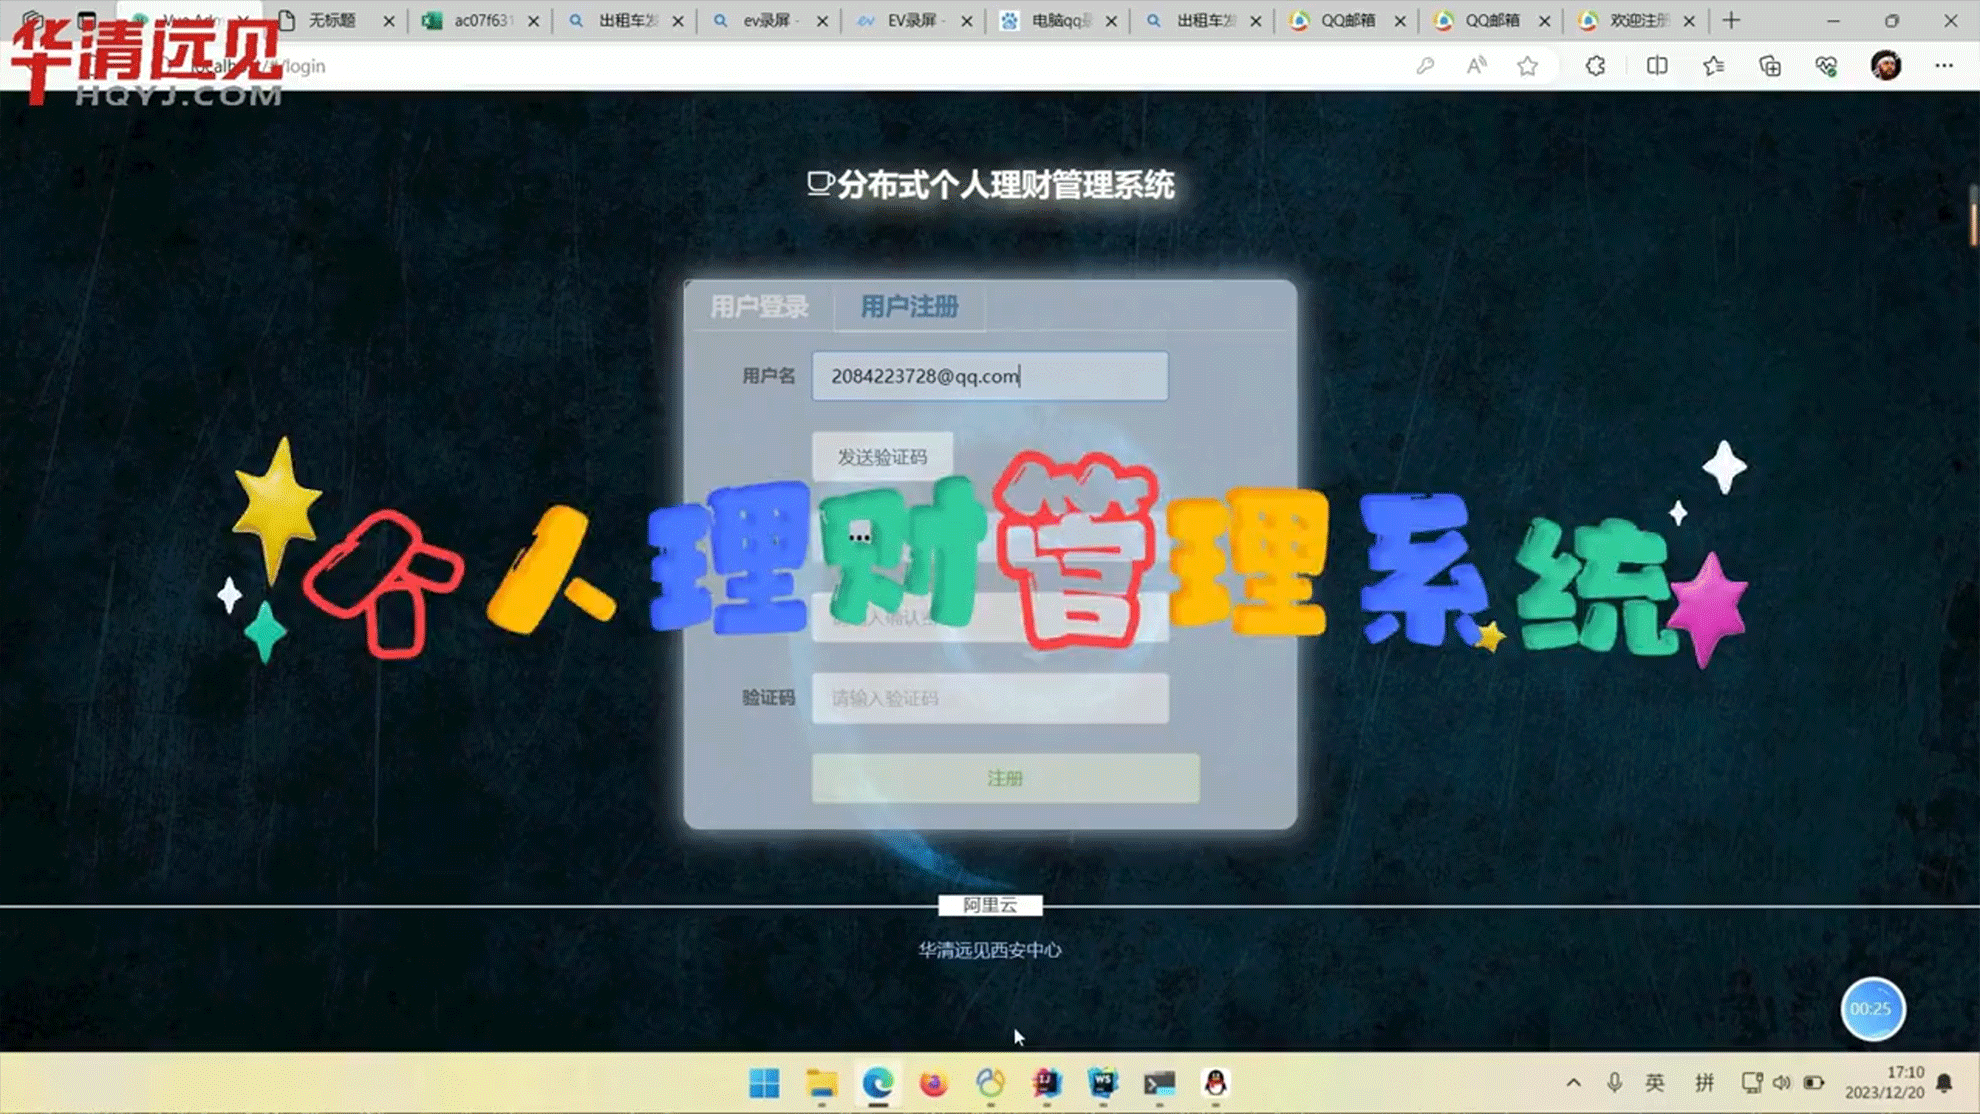Open the Collections toolbar icon
Image resolution: width=1980 pixels, height=1114 pixels.
1770,66
